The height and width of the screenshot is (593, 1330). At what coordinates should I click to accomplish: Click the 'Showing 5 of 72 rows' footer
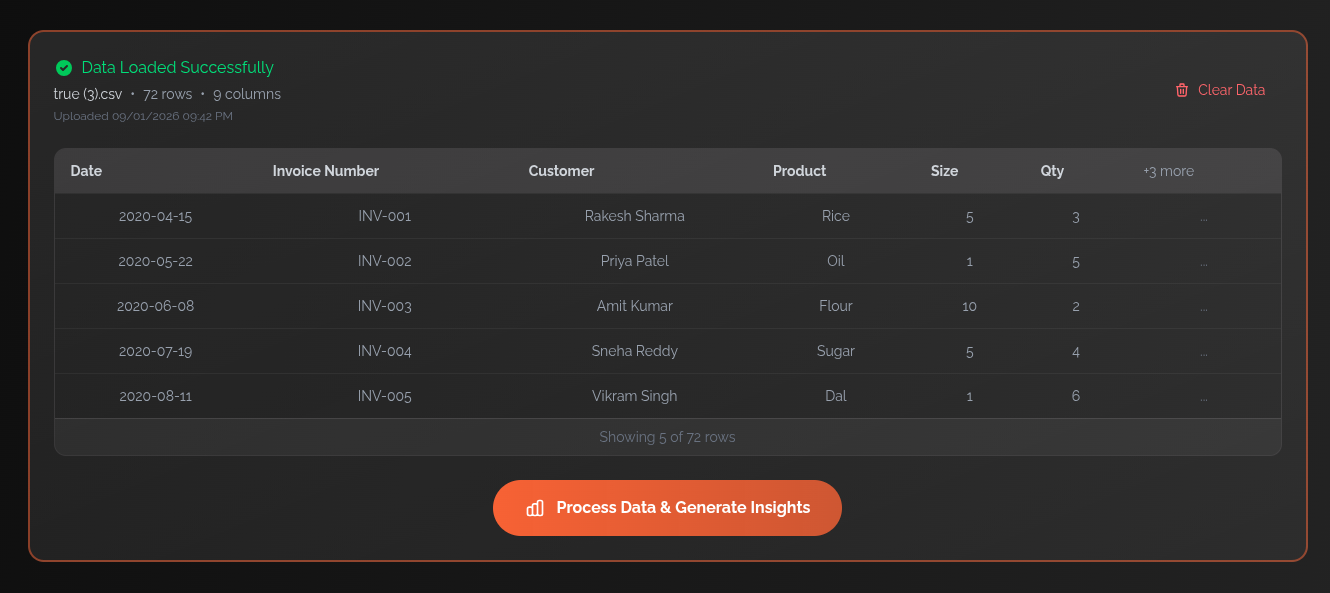coord(667,437)
